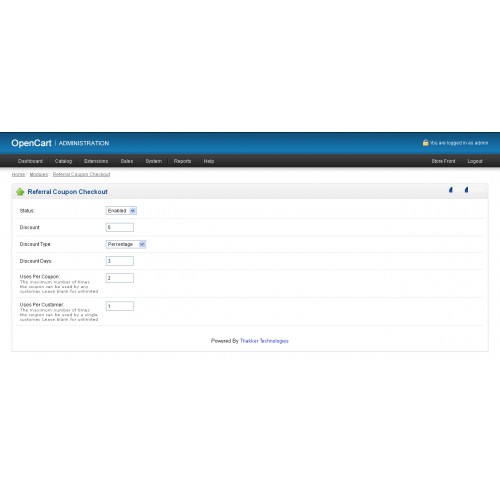Click the Logout link
500x500 pixels.
[475, 161]
